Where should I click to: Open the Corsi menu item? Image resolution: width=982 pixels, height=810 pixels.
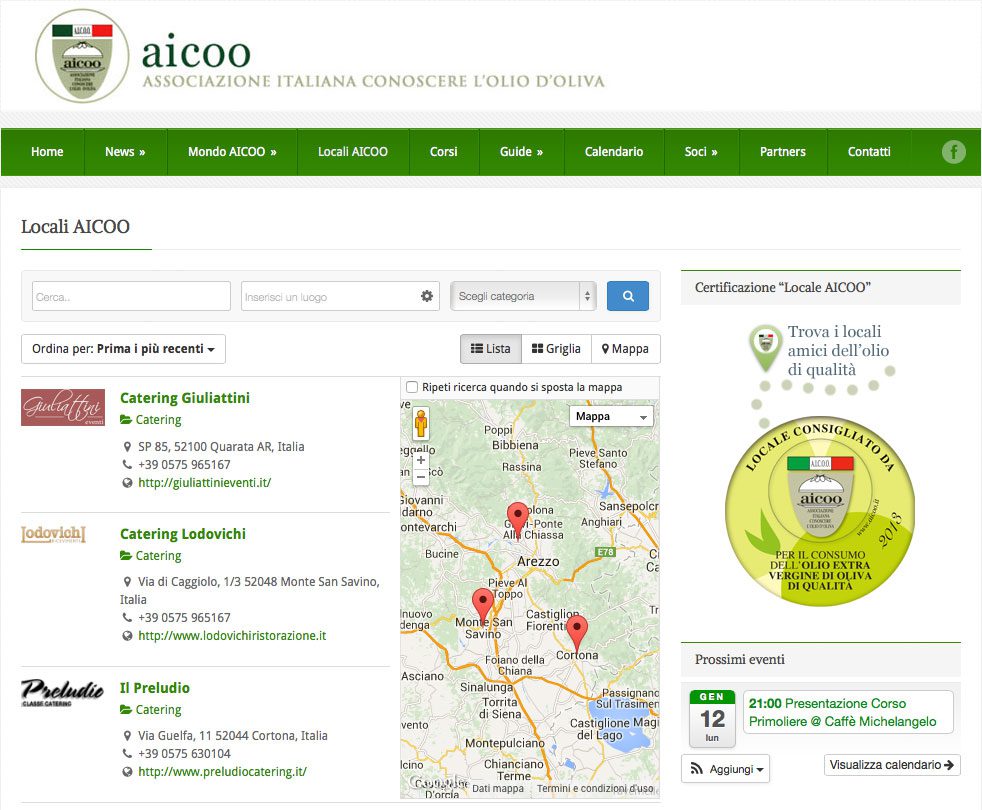443,152
